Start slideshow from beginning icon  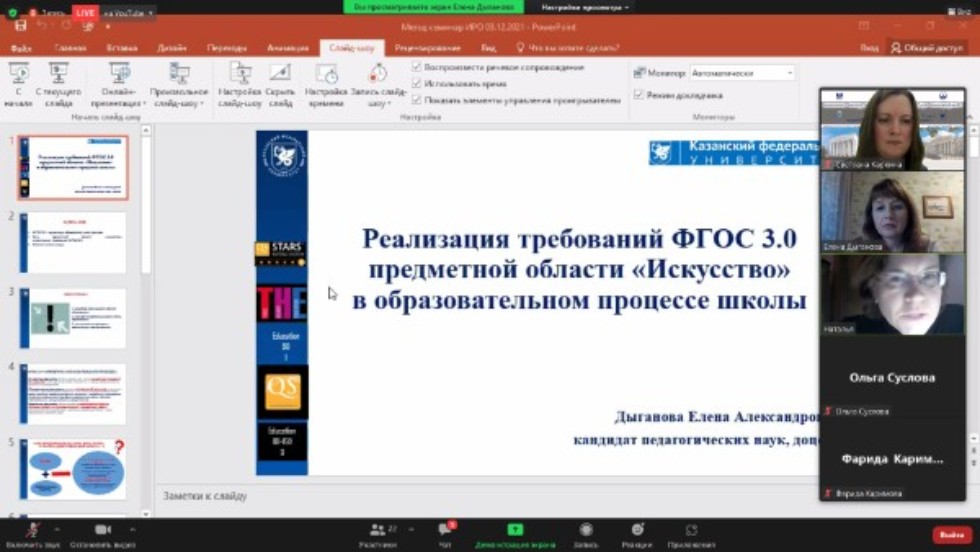pyautogui.click(x=18, y=75)
